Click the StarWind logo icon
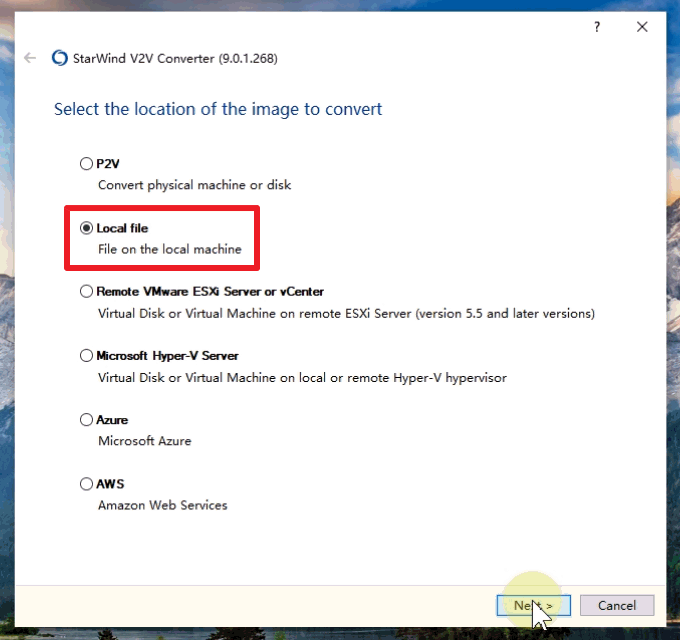 click(x=60, y=58)
